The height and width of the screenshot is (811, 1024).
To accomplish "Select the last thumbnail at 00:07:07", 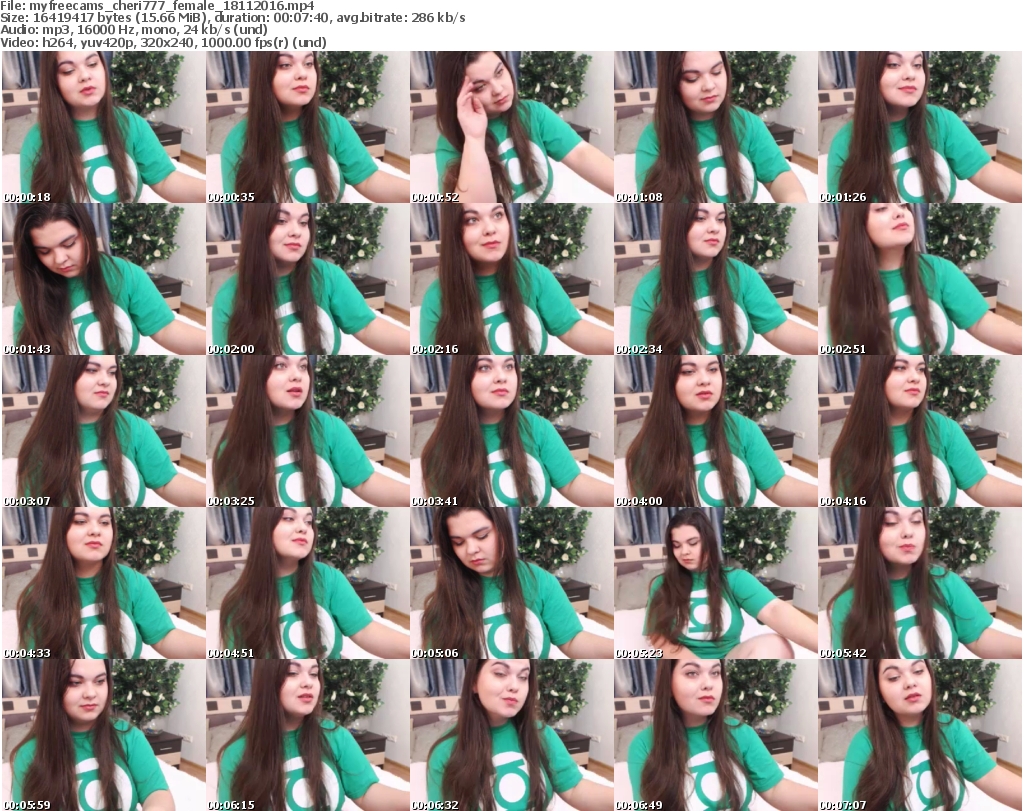I will coord(920,735).
